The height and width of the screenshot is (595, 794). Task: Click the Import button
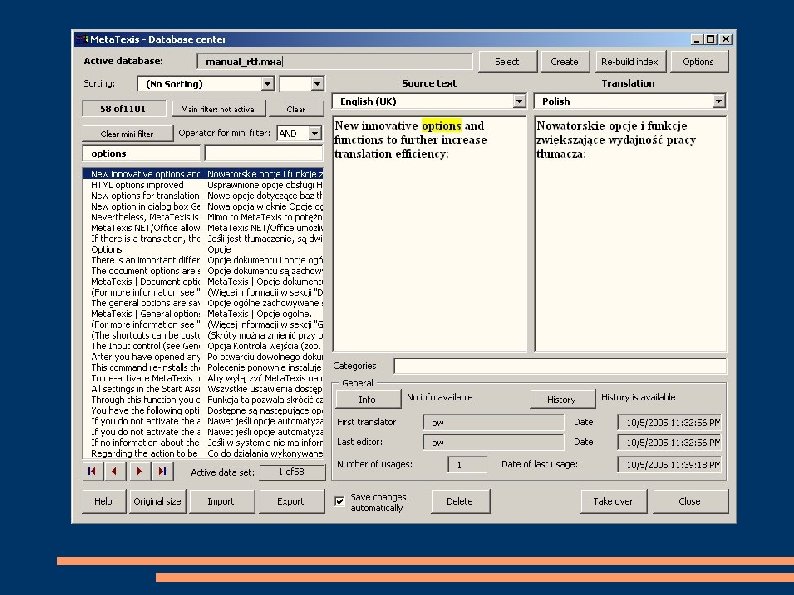coord(221,501)
